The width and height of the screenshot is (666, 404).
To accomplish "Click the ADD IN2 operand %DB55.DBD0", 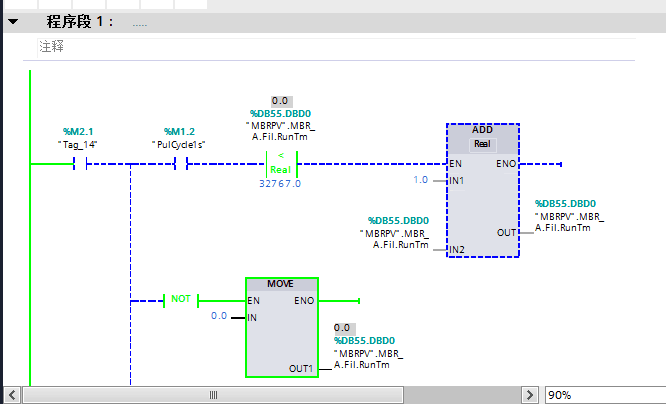I will pos(398,220).
